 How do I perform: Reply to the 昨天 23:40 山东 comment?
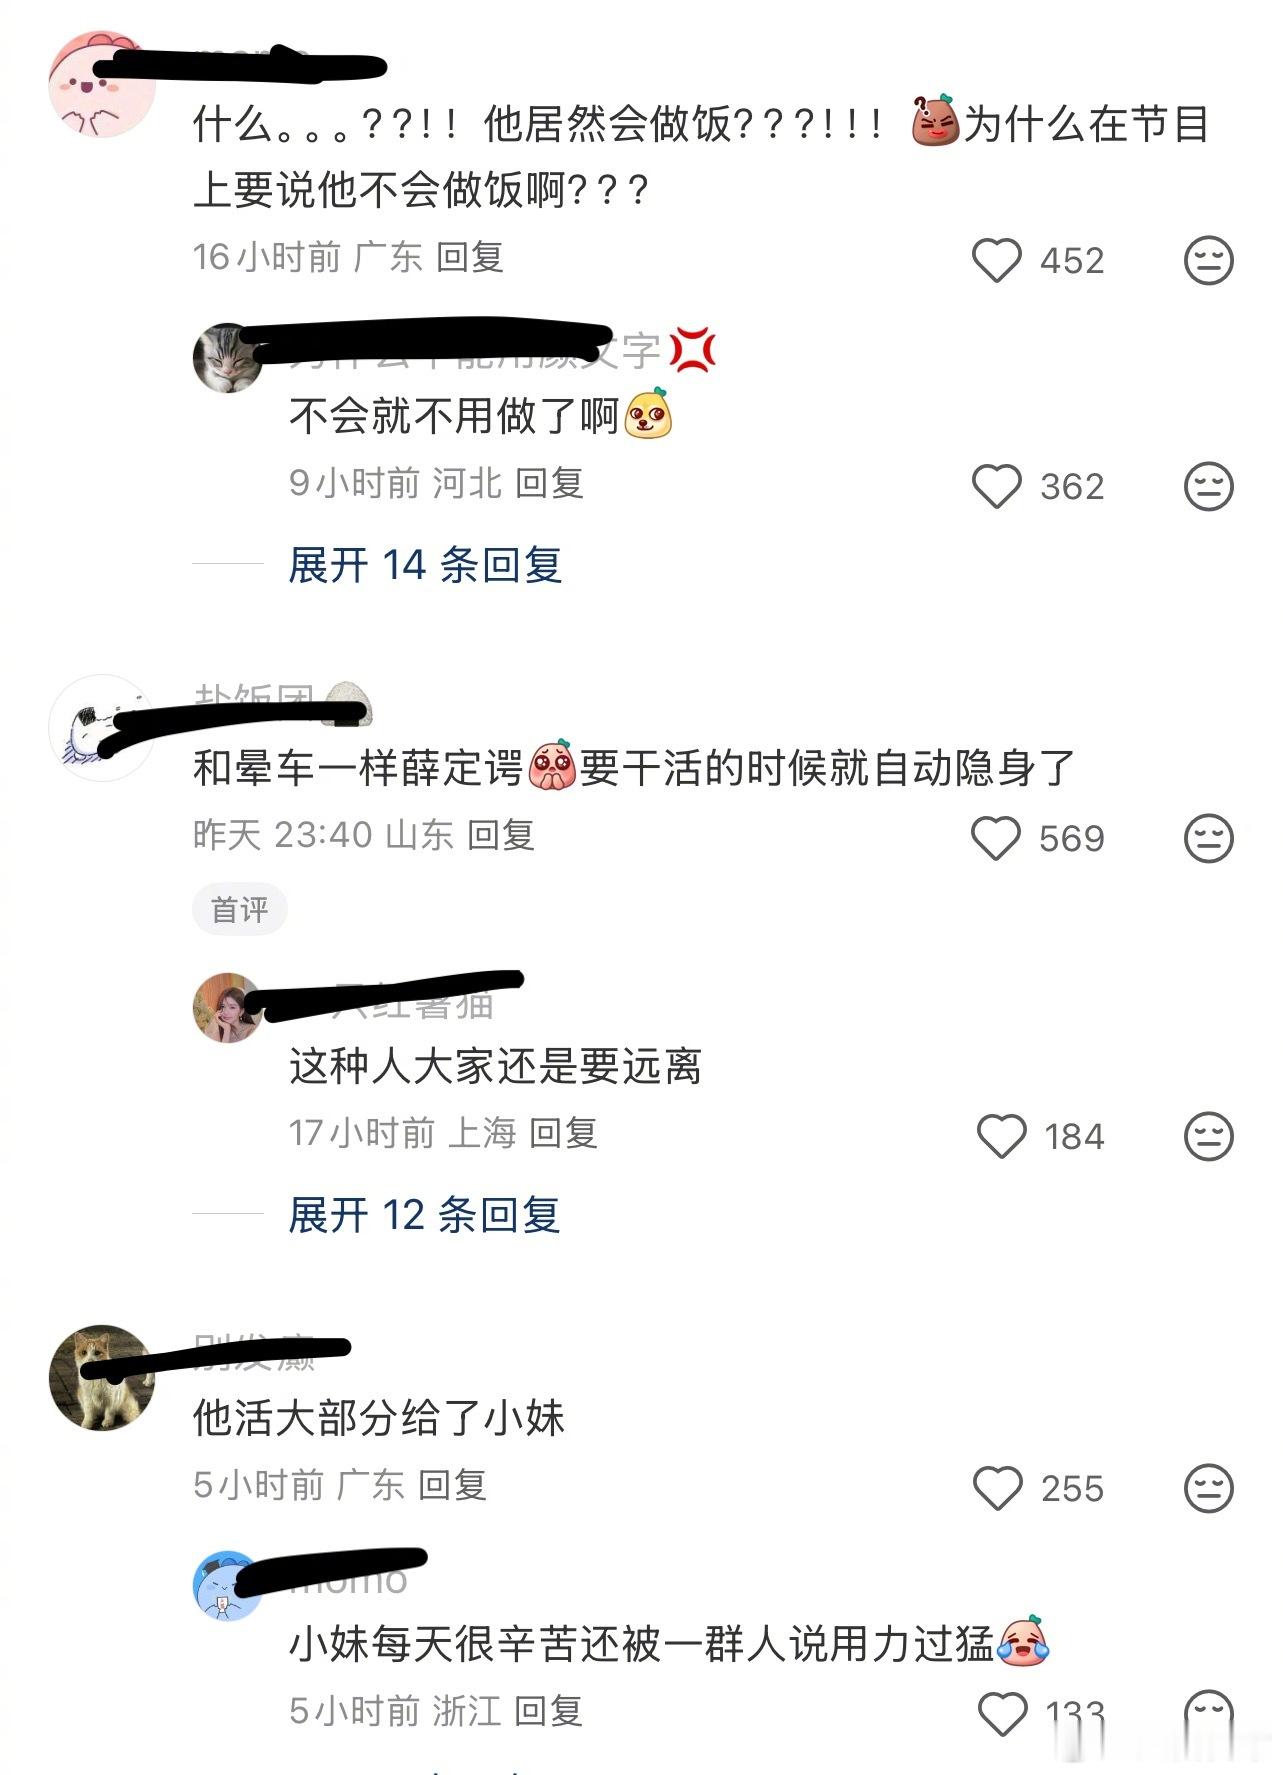pos(501,835)
